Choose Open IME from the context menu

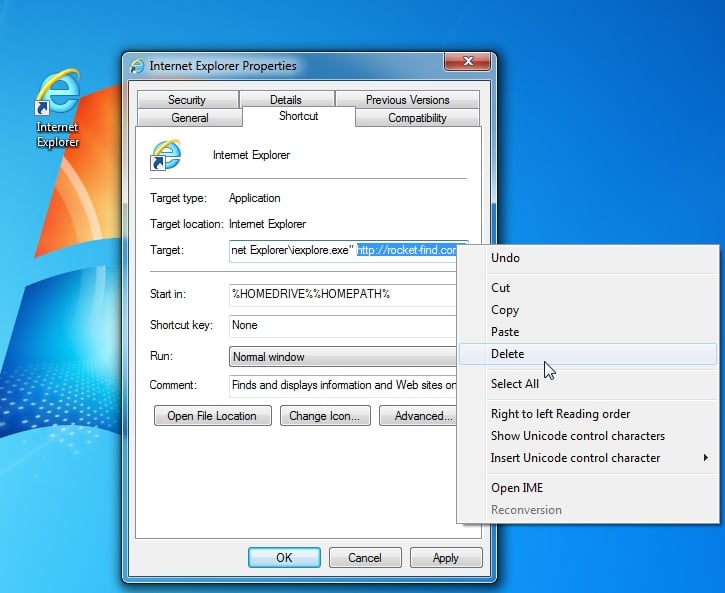[588, 488]
